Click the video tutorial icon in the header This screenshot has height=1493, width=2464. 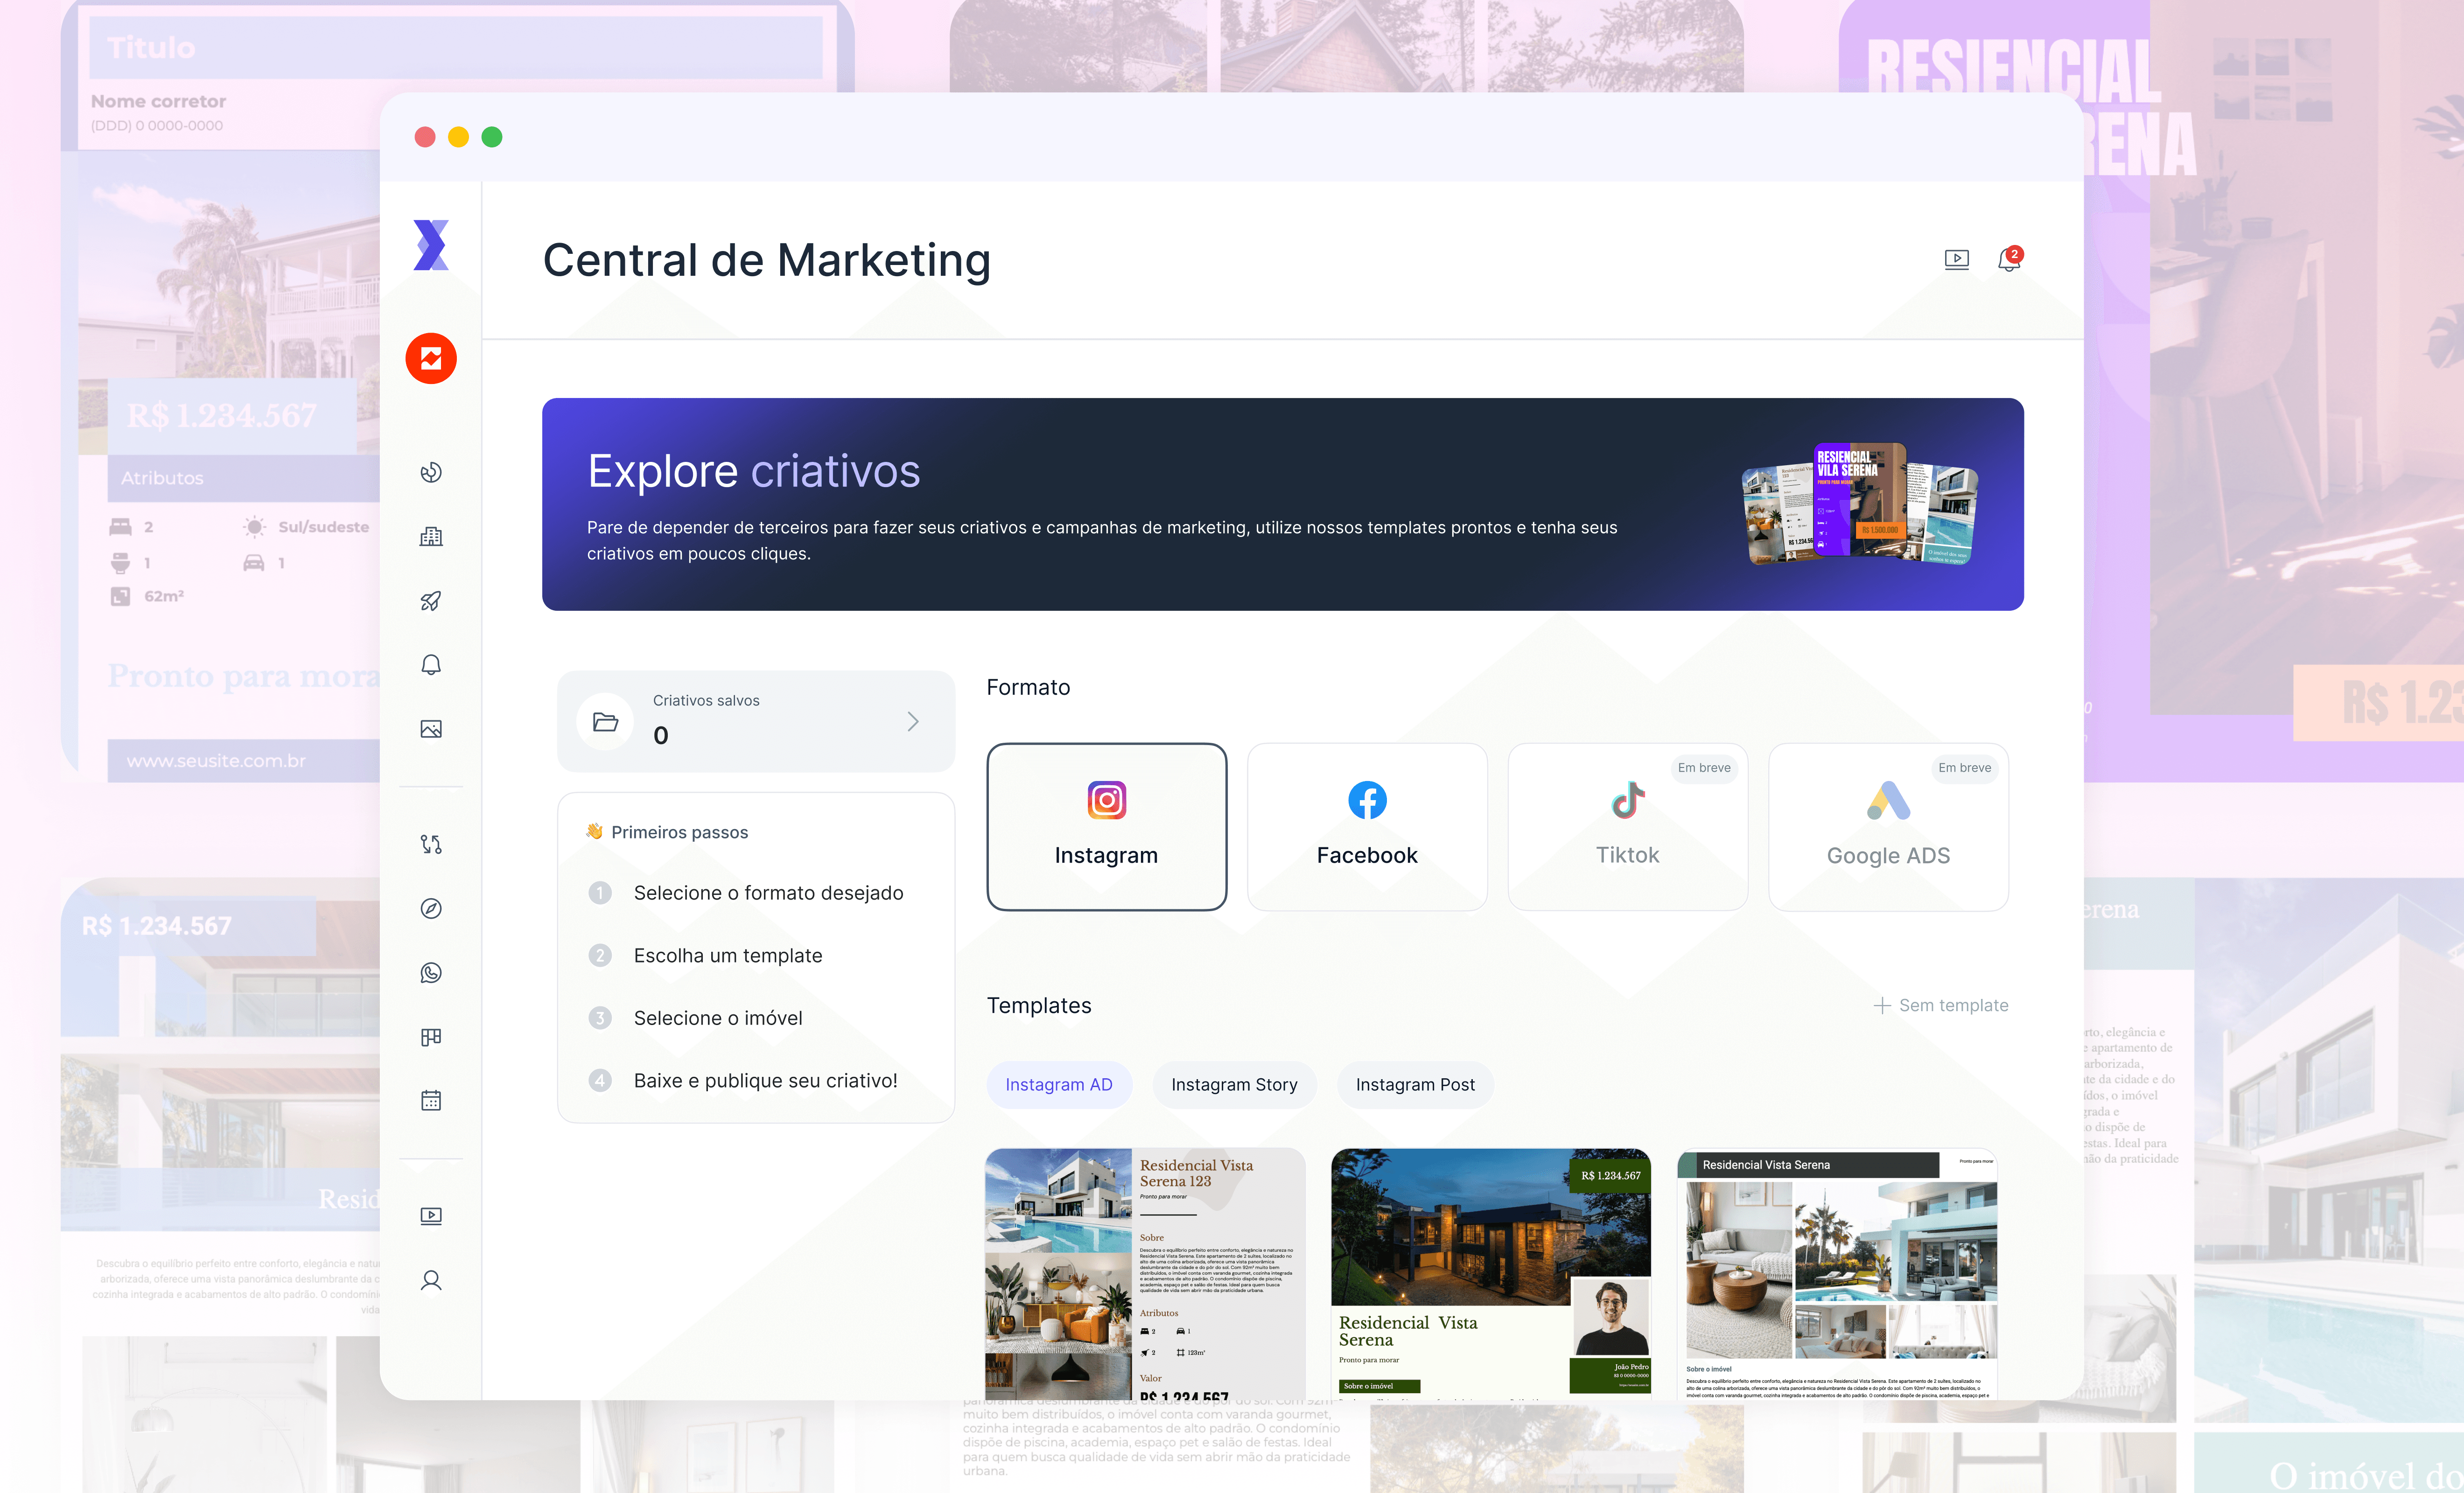(1957, 260)
